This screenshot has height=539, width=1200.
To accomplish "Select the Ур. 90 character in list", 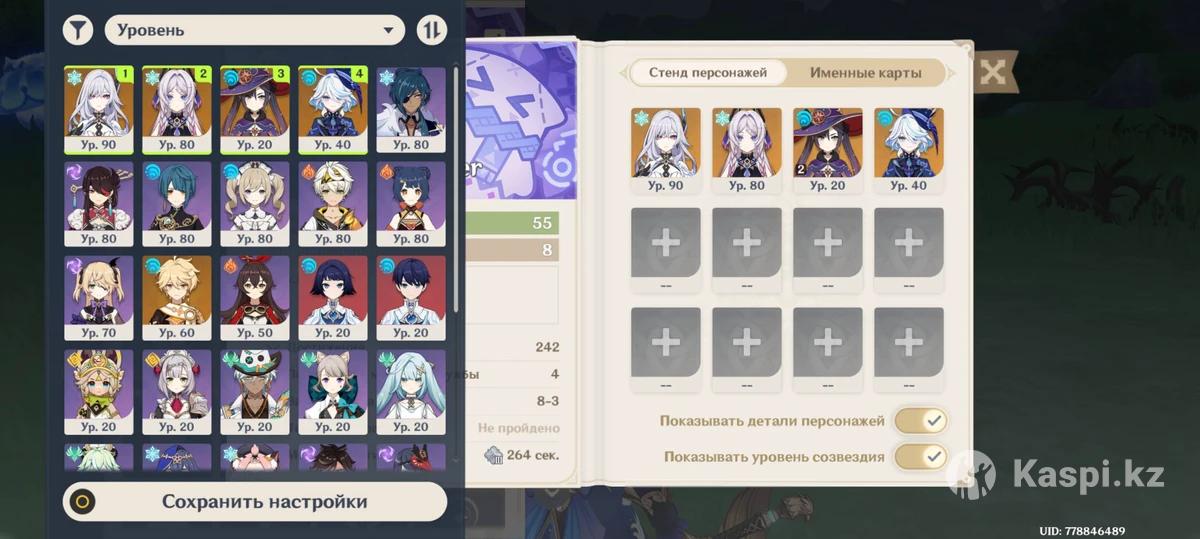I will click(x=98, y=109).
